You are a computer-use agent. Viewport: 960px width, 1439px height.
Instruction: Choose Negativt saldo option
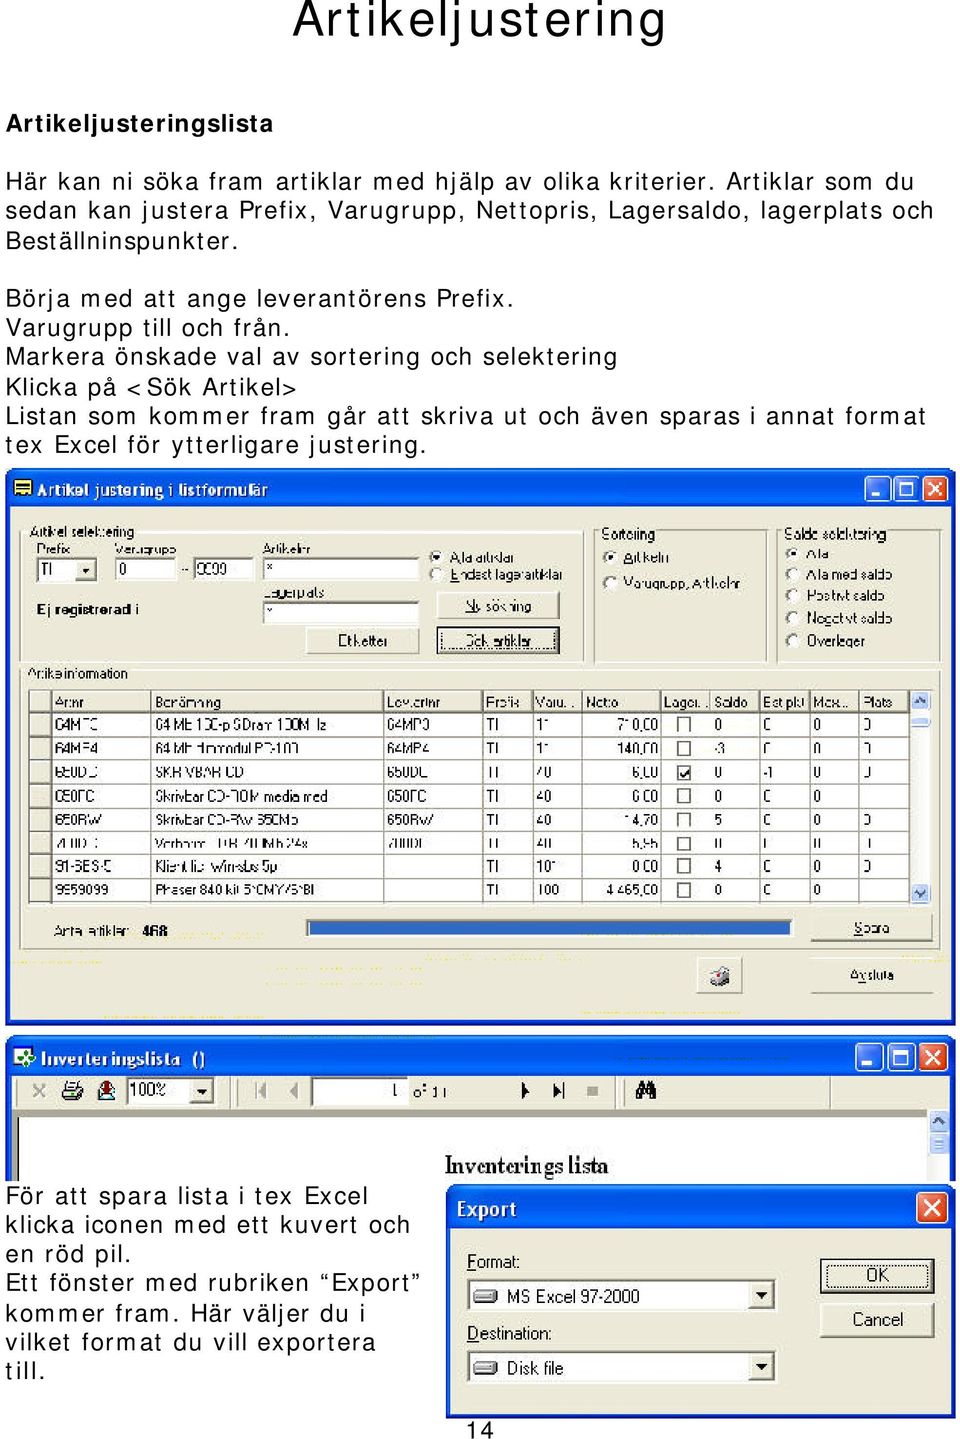tap(792, 618)
